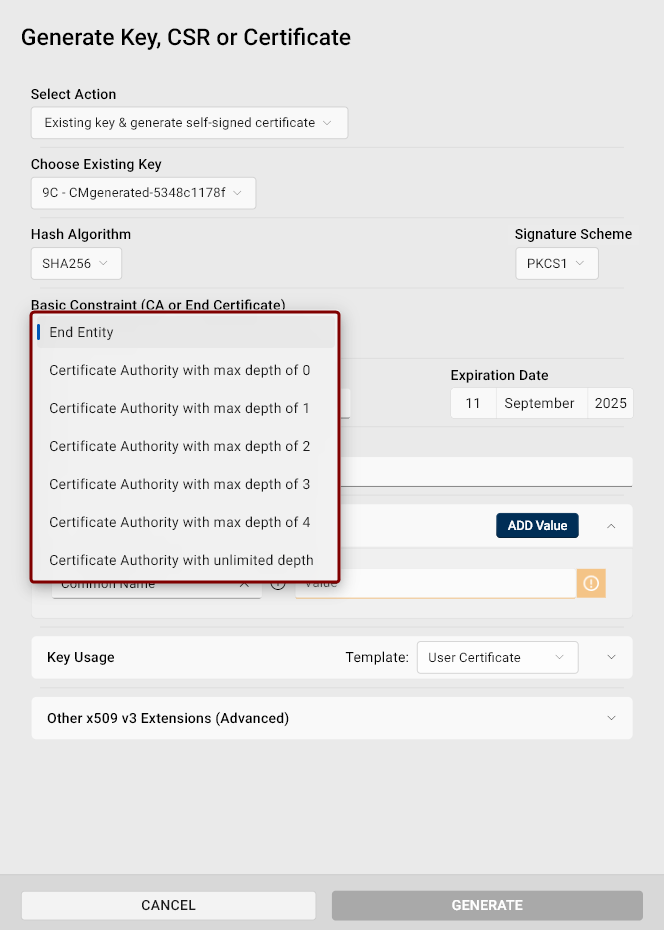Select End Entity option

(186, 332)
